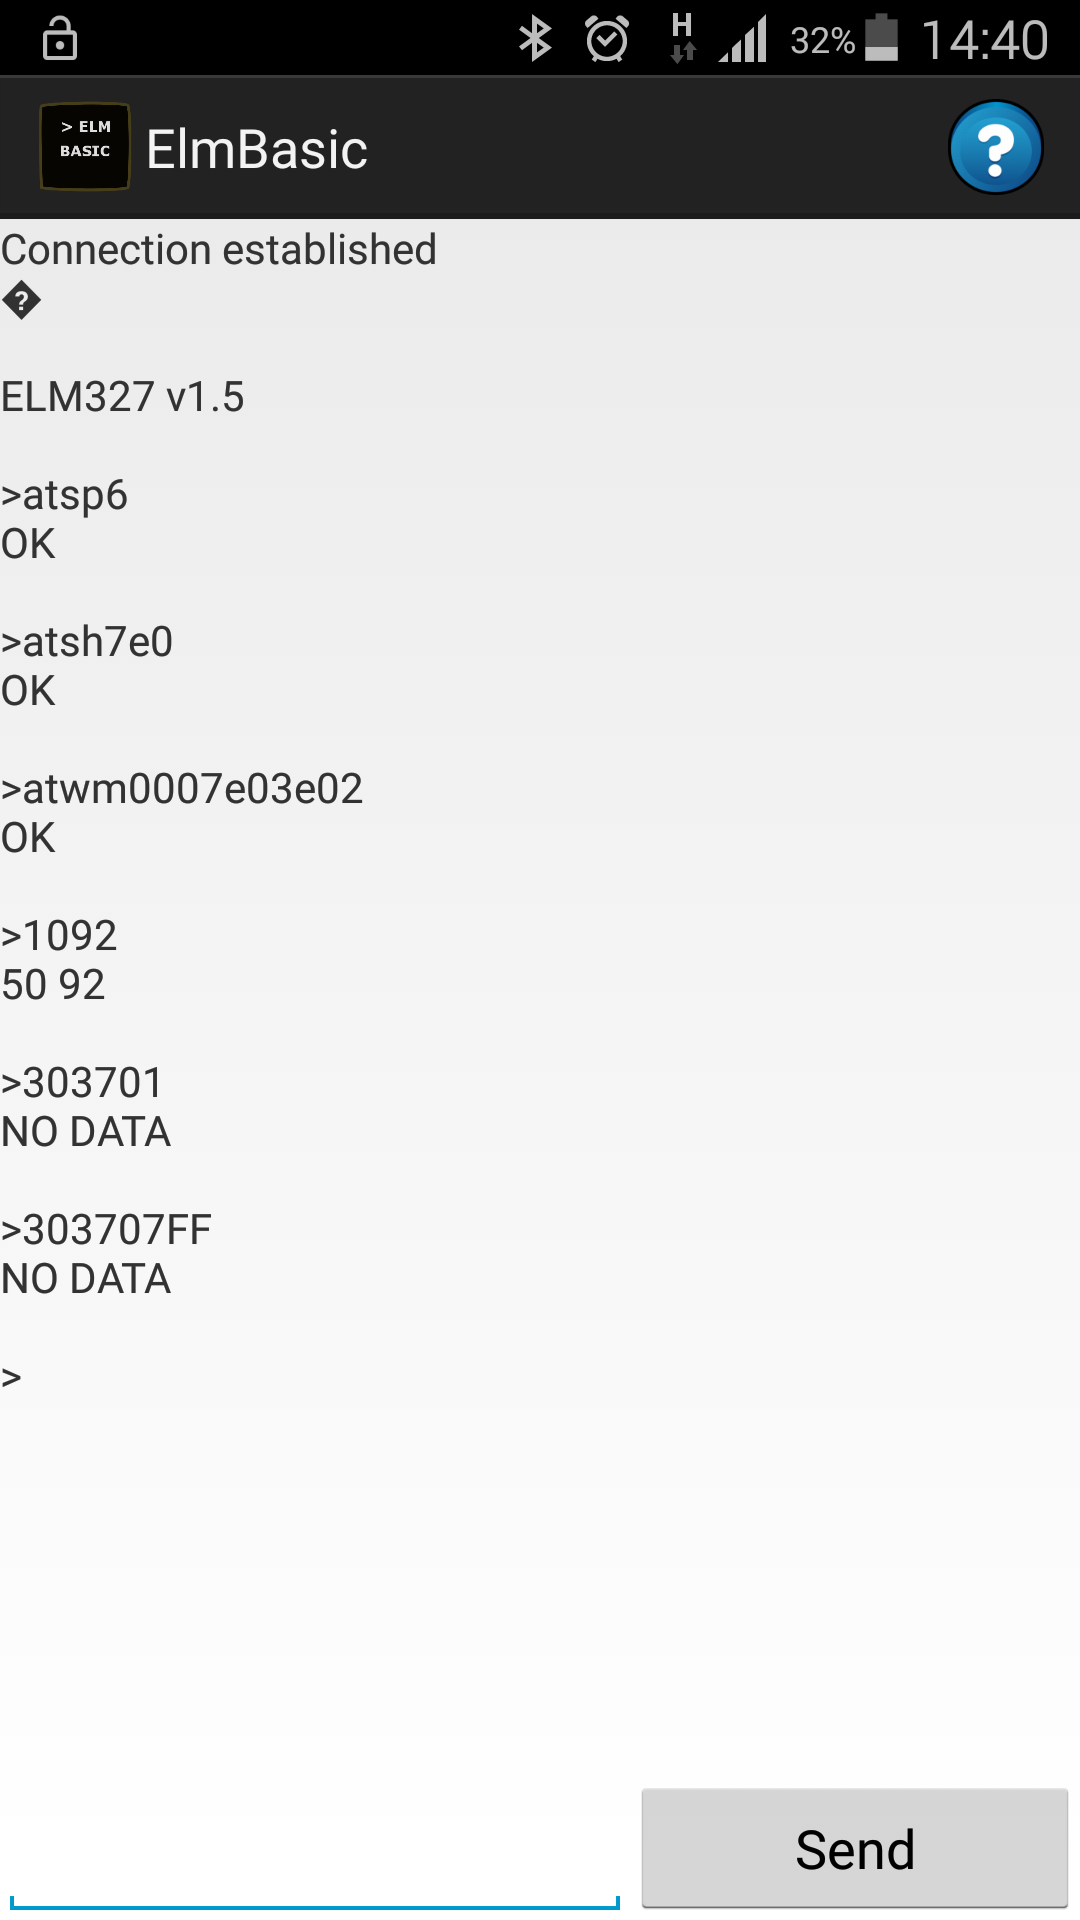Tap the signal strength bars icon
Viewport: 1080px width, 1920px height.
(x=744, y=40)
